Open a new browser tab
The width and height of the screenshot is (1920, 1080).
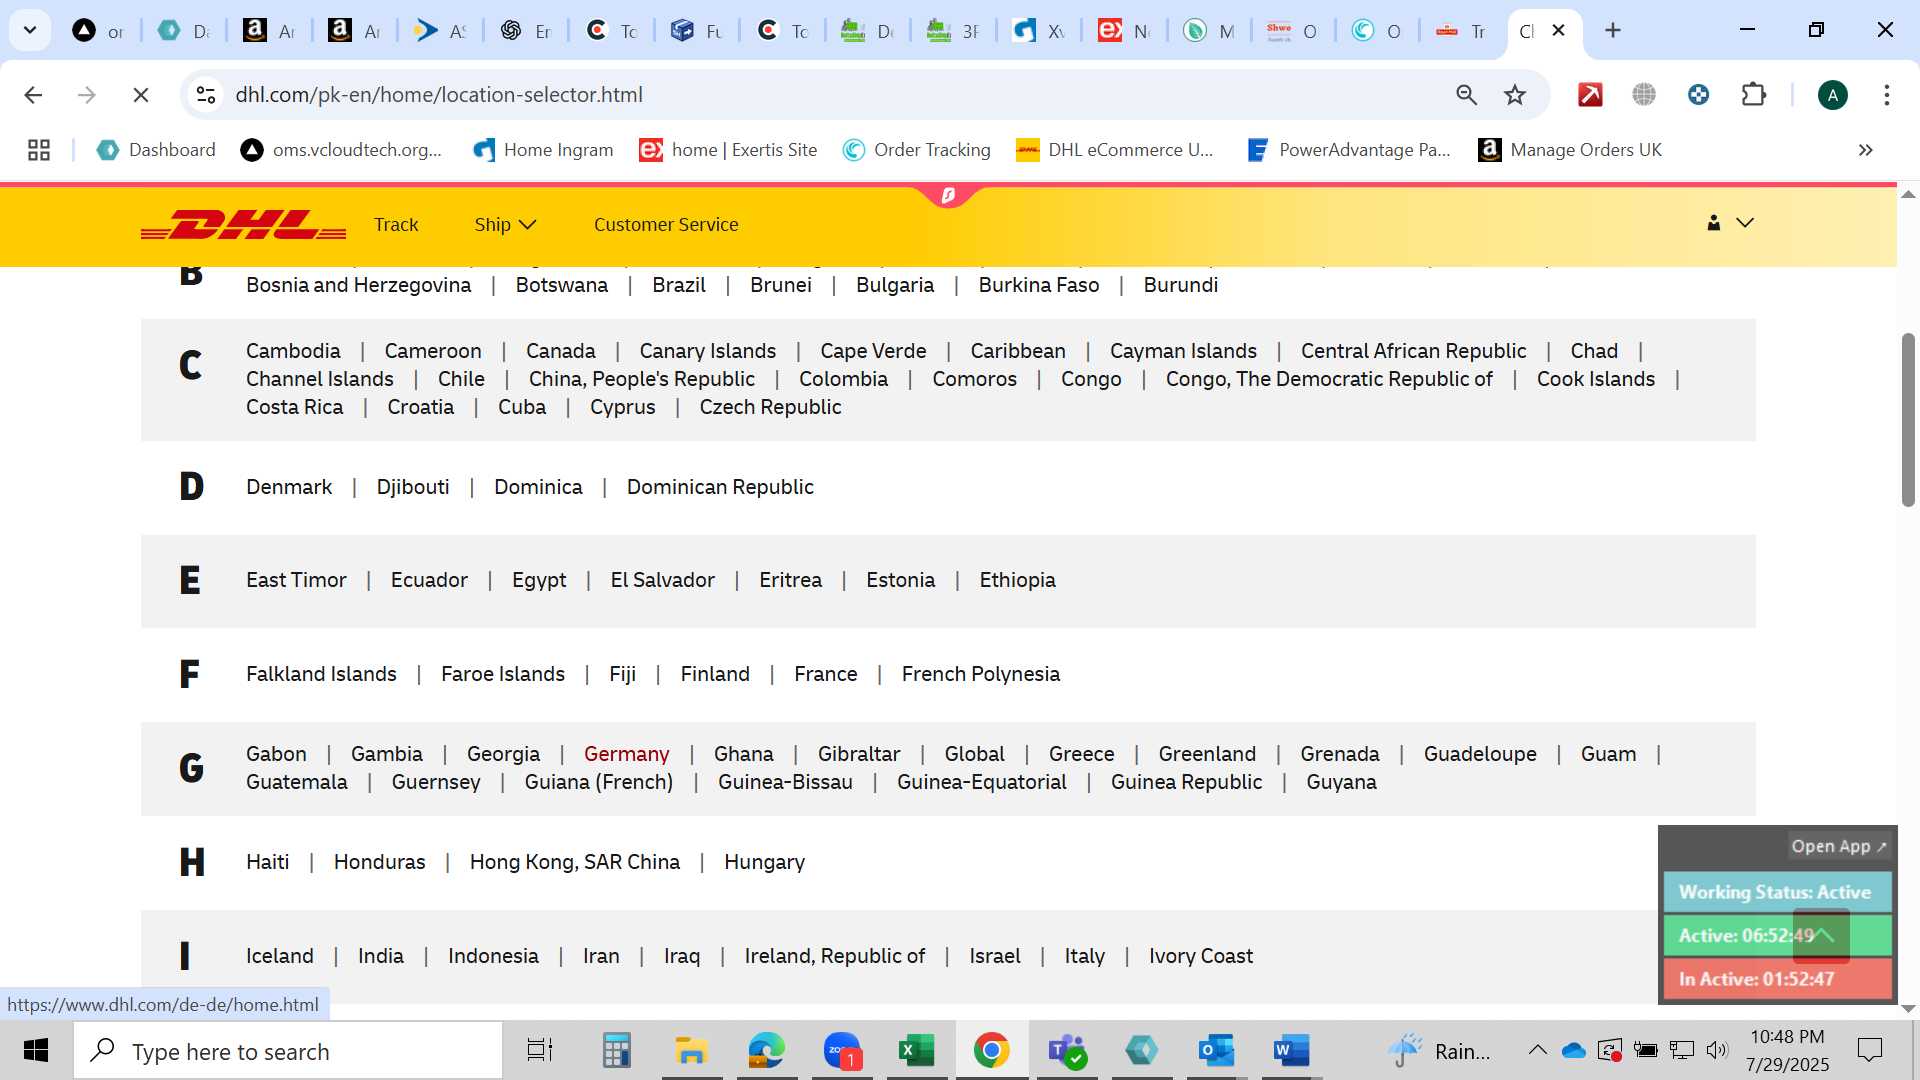(x=1612, y=30)
